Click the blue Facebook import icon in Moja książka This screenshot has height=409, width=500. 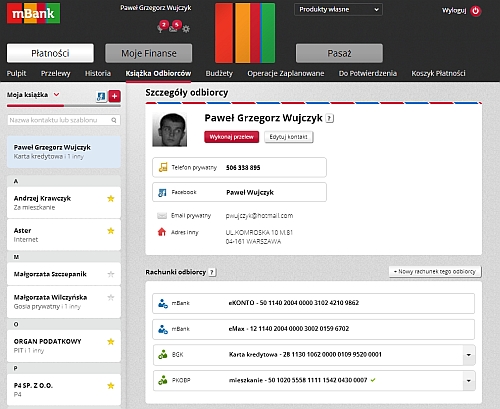pyautogui.click(x=101, y=96)
